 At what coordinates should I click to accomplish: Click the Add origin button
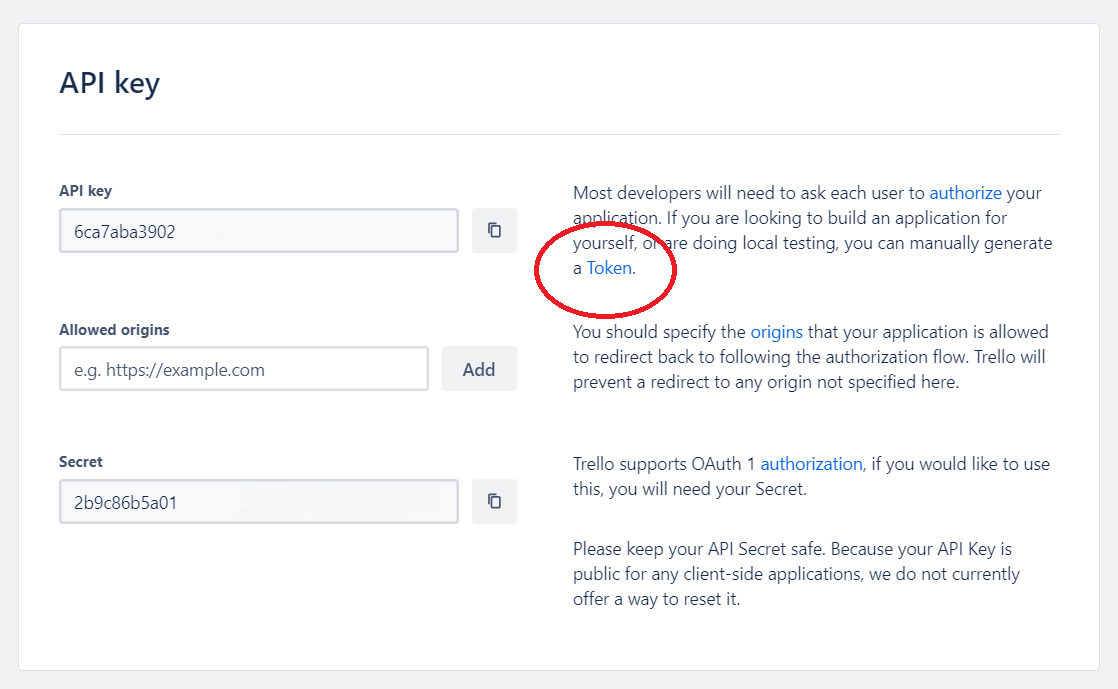point(479,369)
